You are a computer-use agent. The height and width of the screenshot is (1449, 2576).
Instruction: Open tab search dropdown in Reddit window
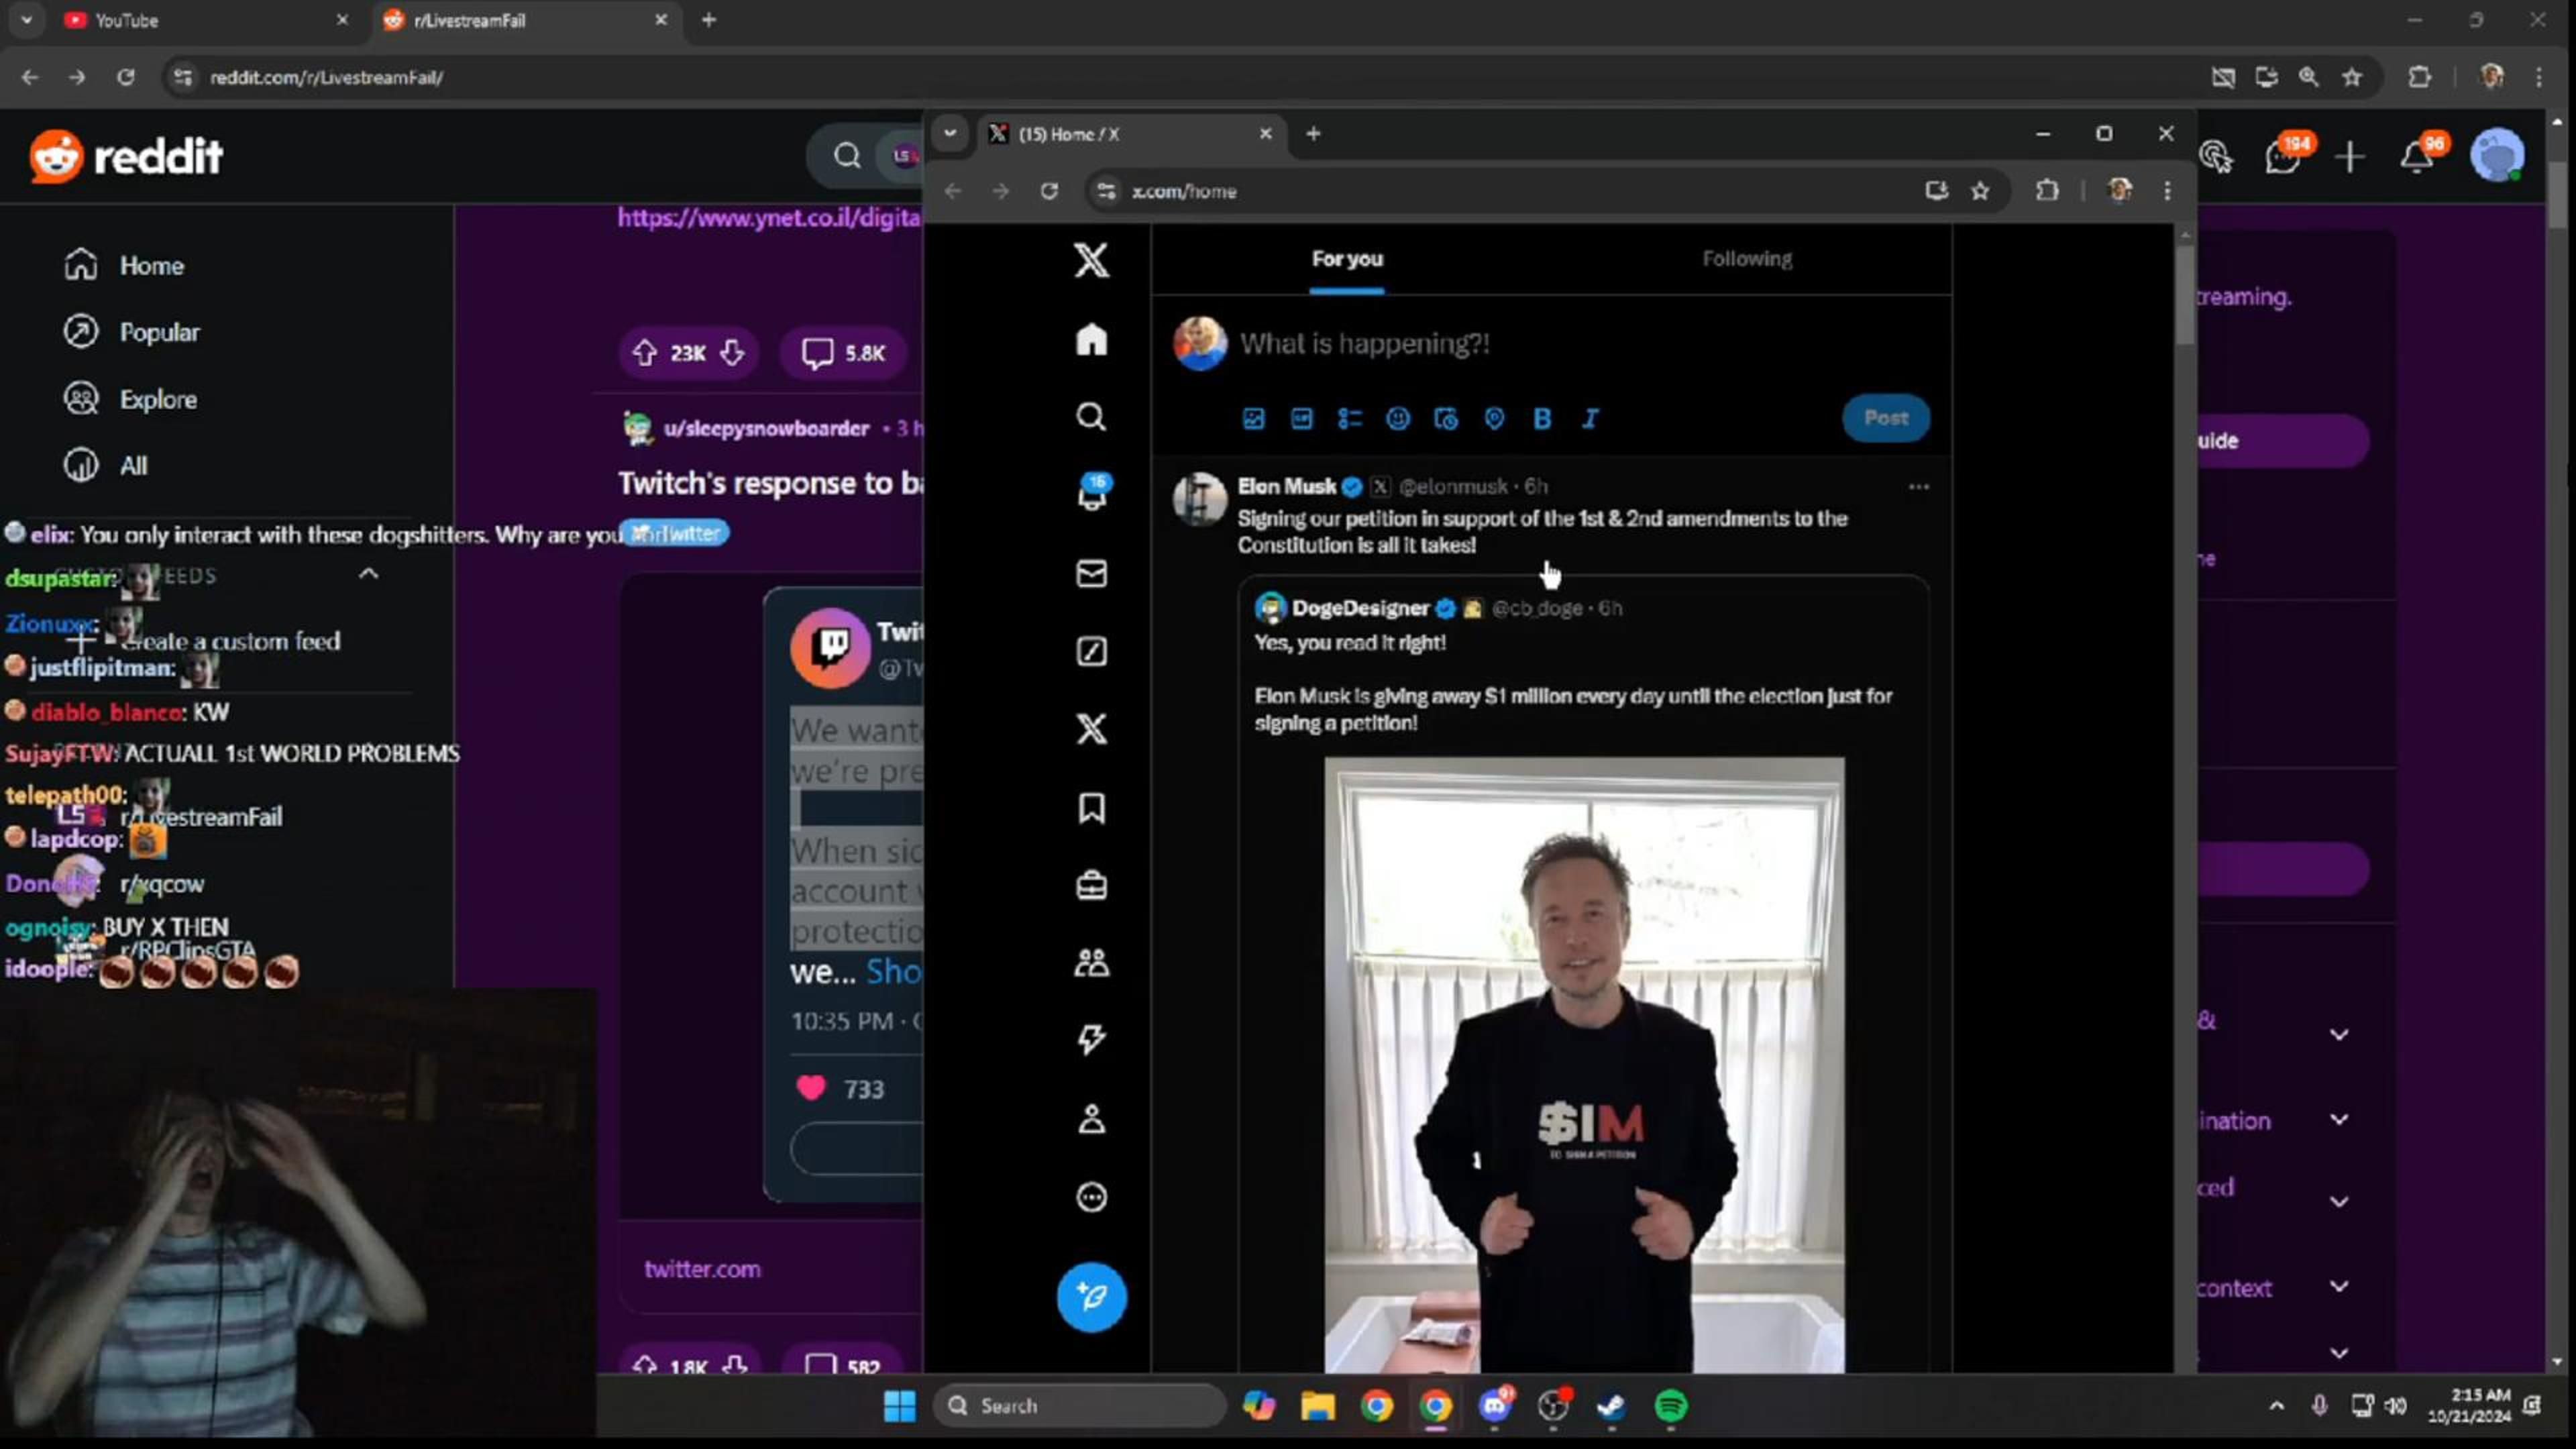[x=27, y=20]
